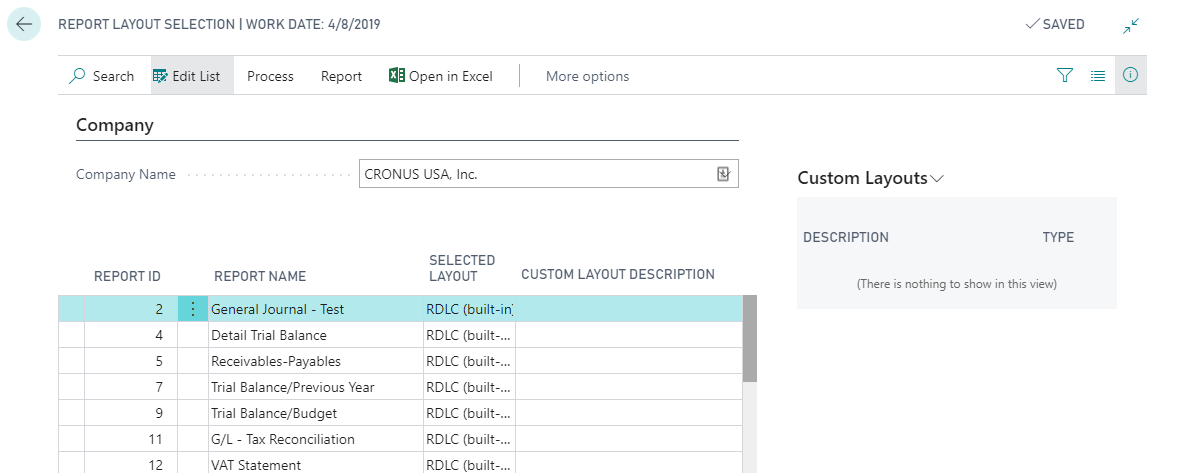1187x473 pixels.
Task: Collapse the page using the shrink arrows icon
Action: pos(1131,26)
